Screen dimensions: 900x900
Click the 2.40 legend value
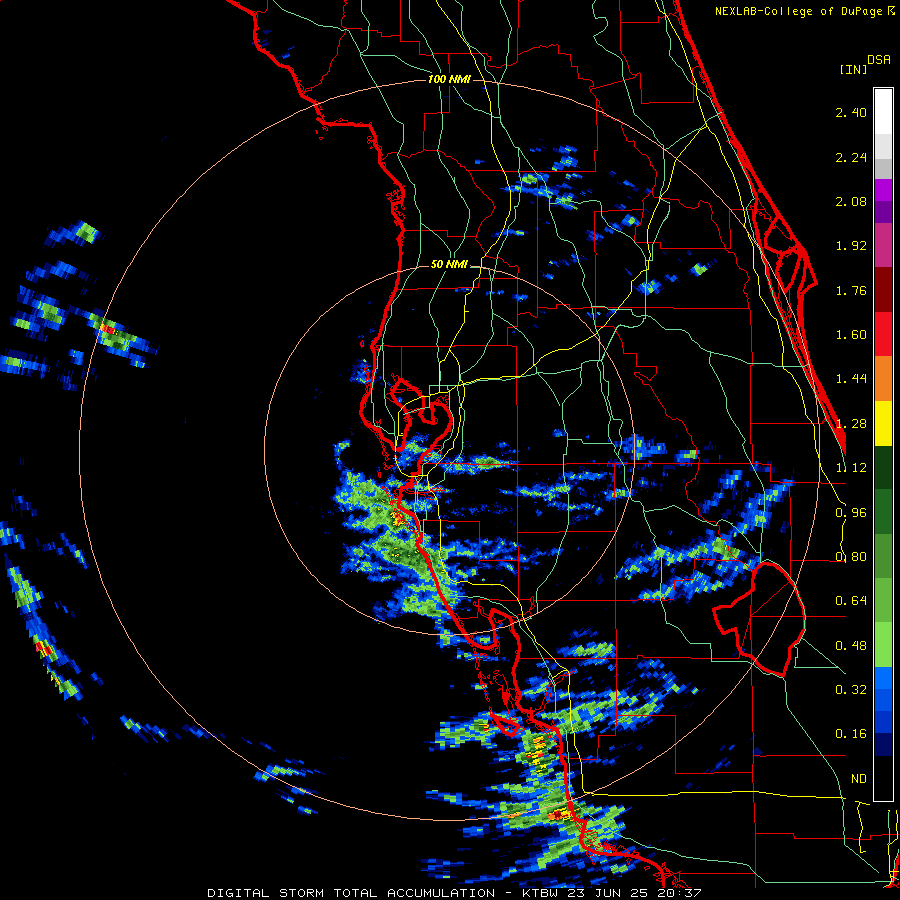coord(851,112)
